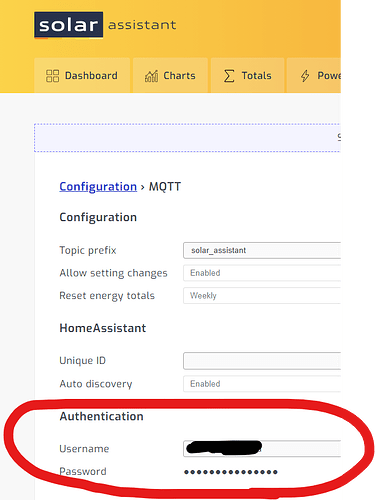Image resolution: width=375 pixels, height=500 pixels.
Task: Click the Password masked dots
Action: (231, 472)
